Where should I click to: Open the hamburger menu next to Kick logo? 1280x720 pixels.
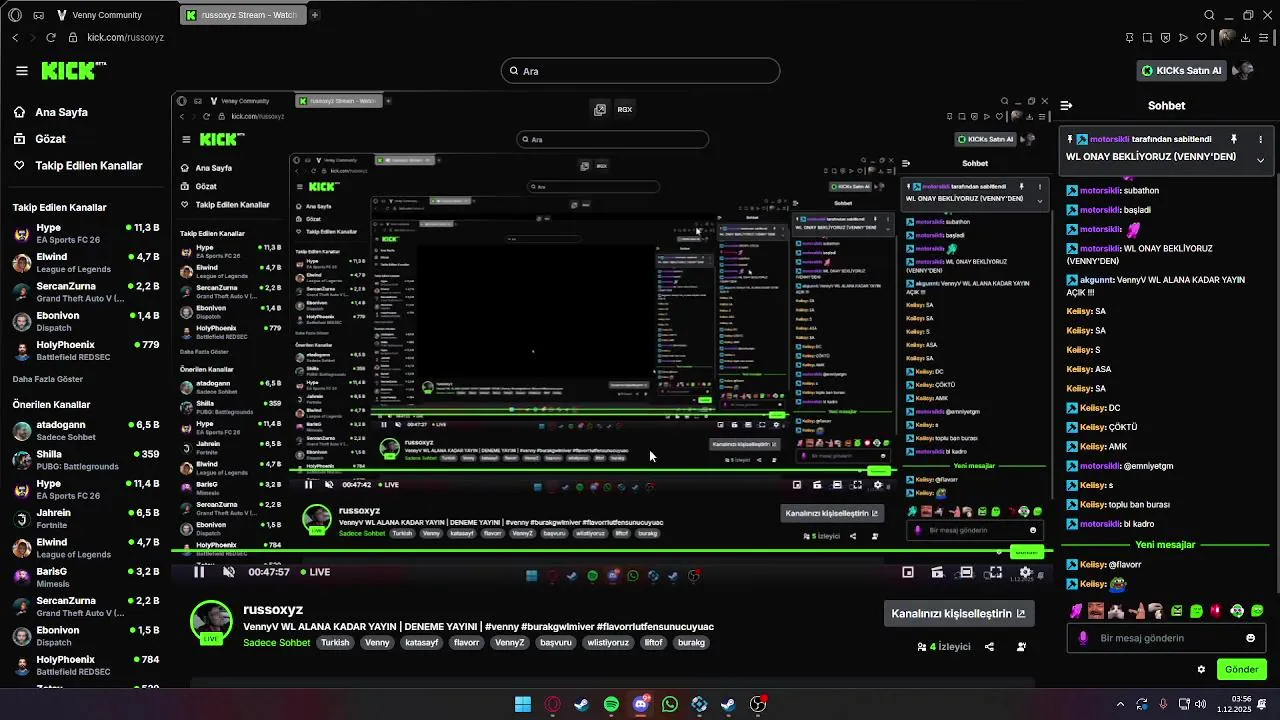[22, 71]
